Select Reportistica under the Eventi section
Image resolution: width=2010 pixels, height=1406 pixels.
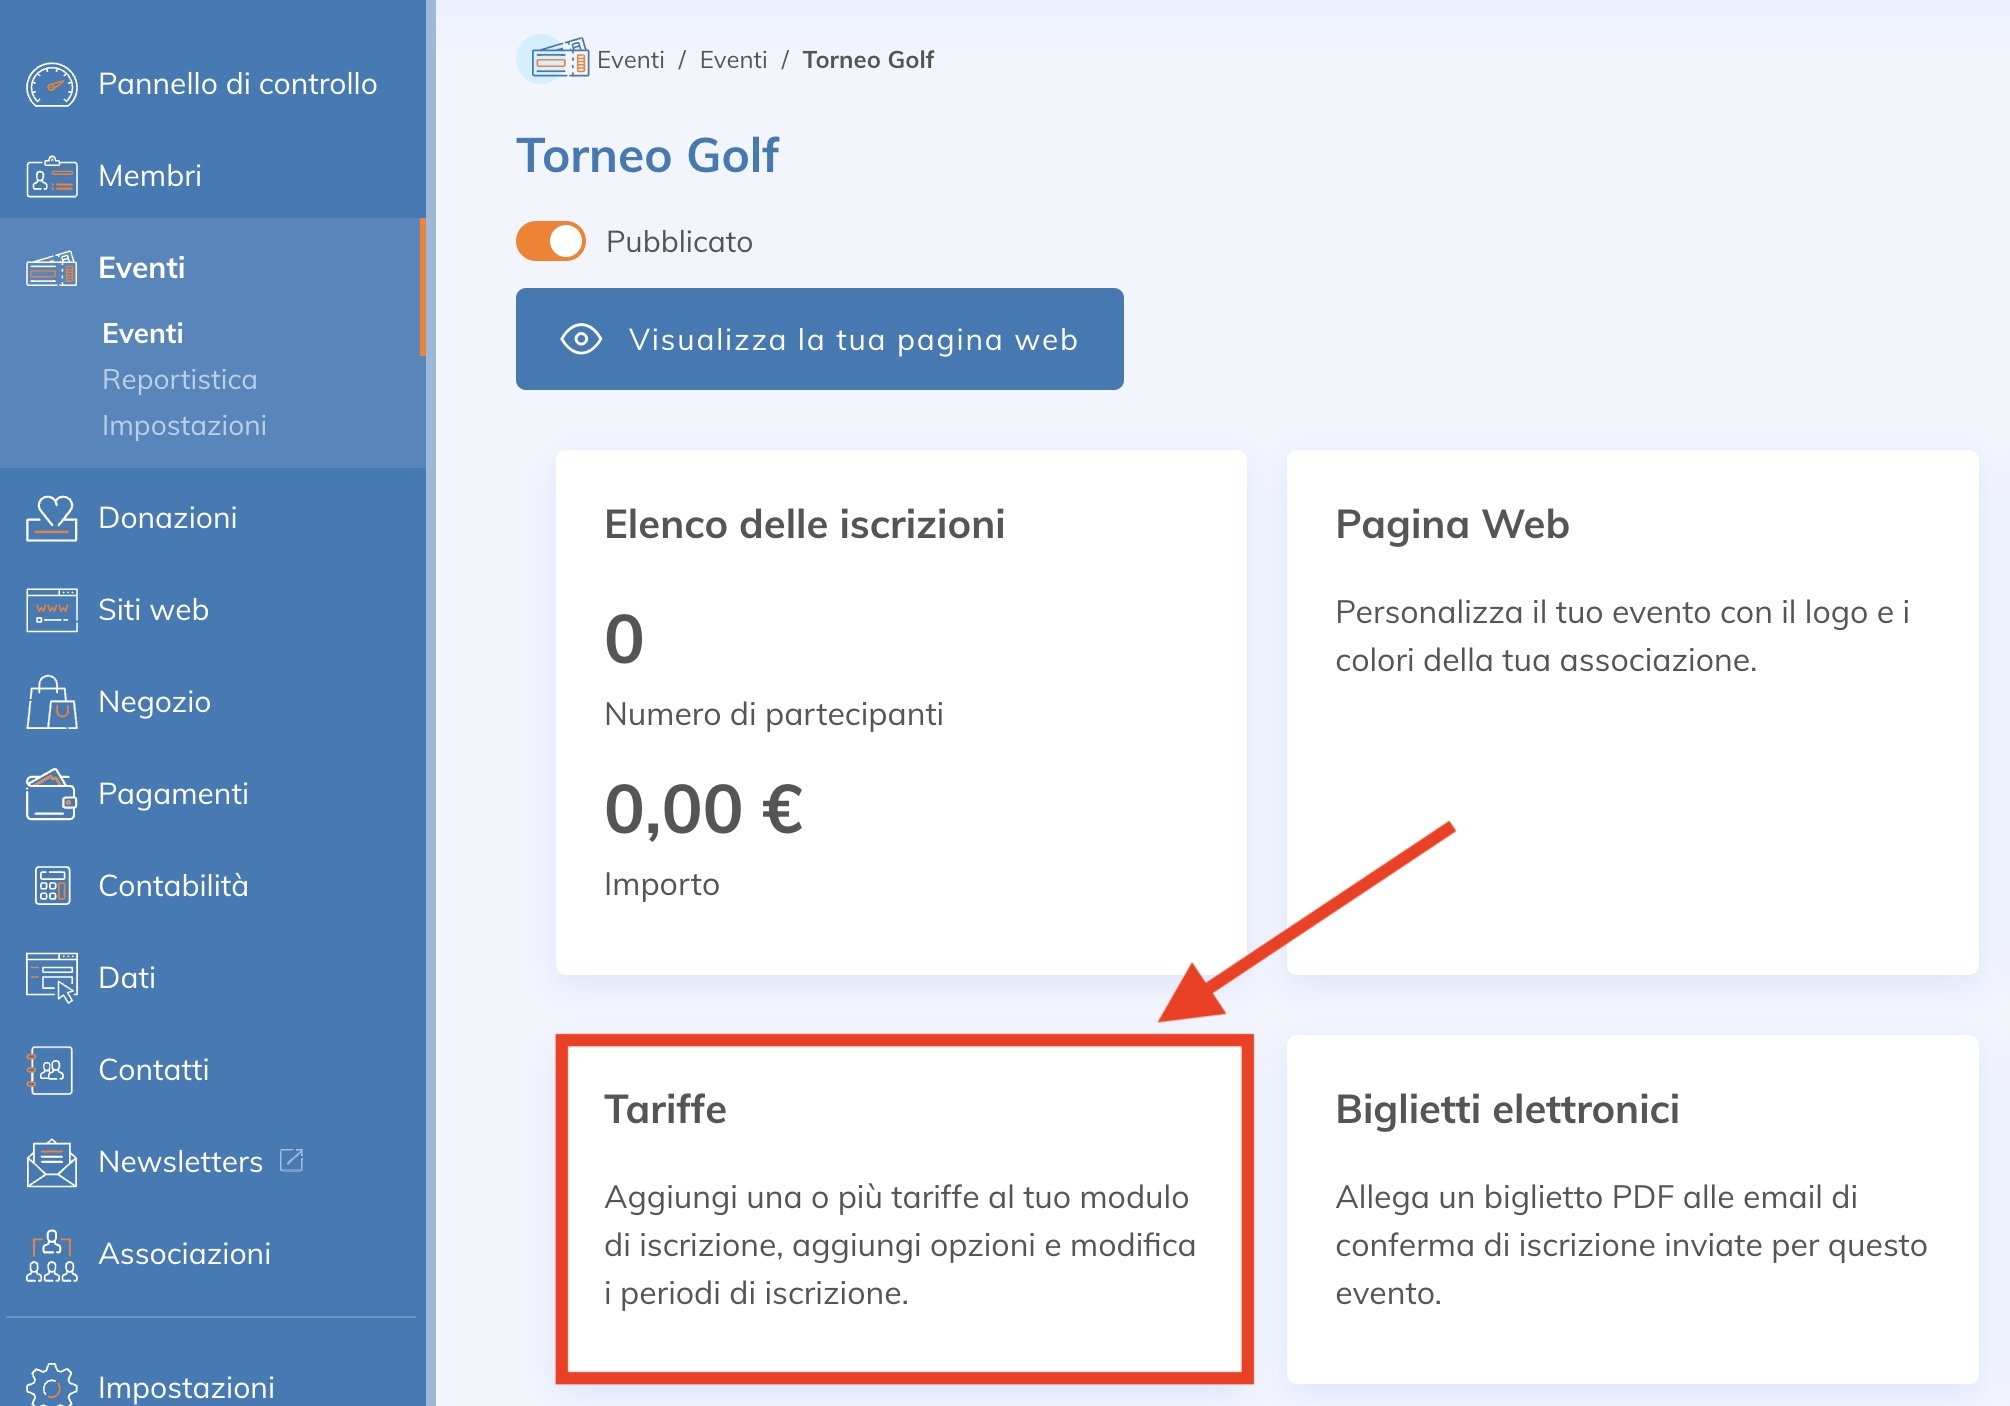click(179, 379)
